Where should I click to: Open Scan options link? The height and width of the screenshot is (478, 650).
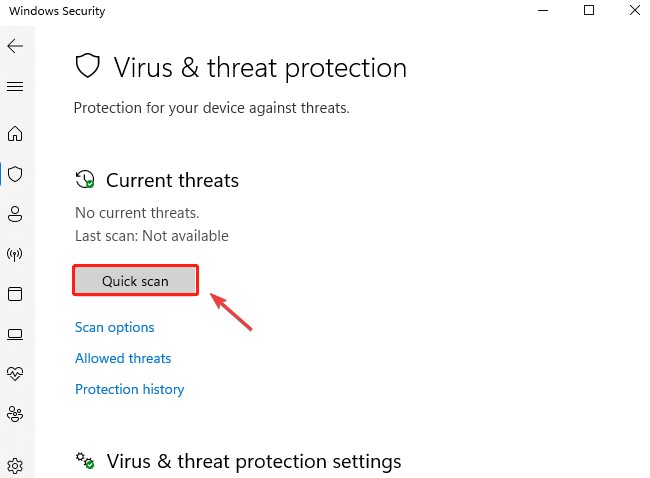point(114,328)
